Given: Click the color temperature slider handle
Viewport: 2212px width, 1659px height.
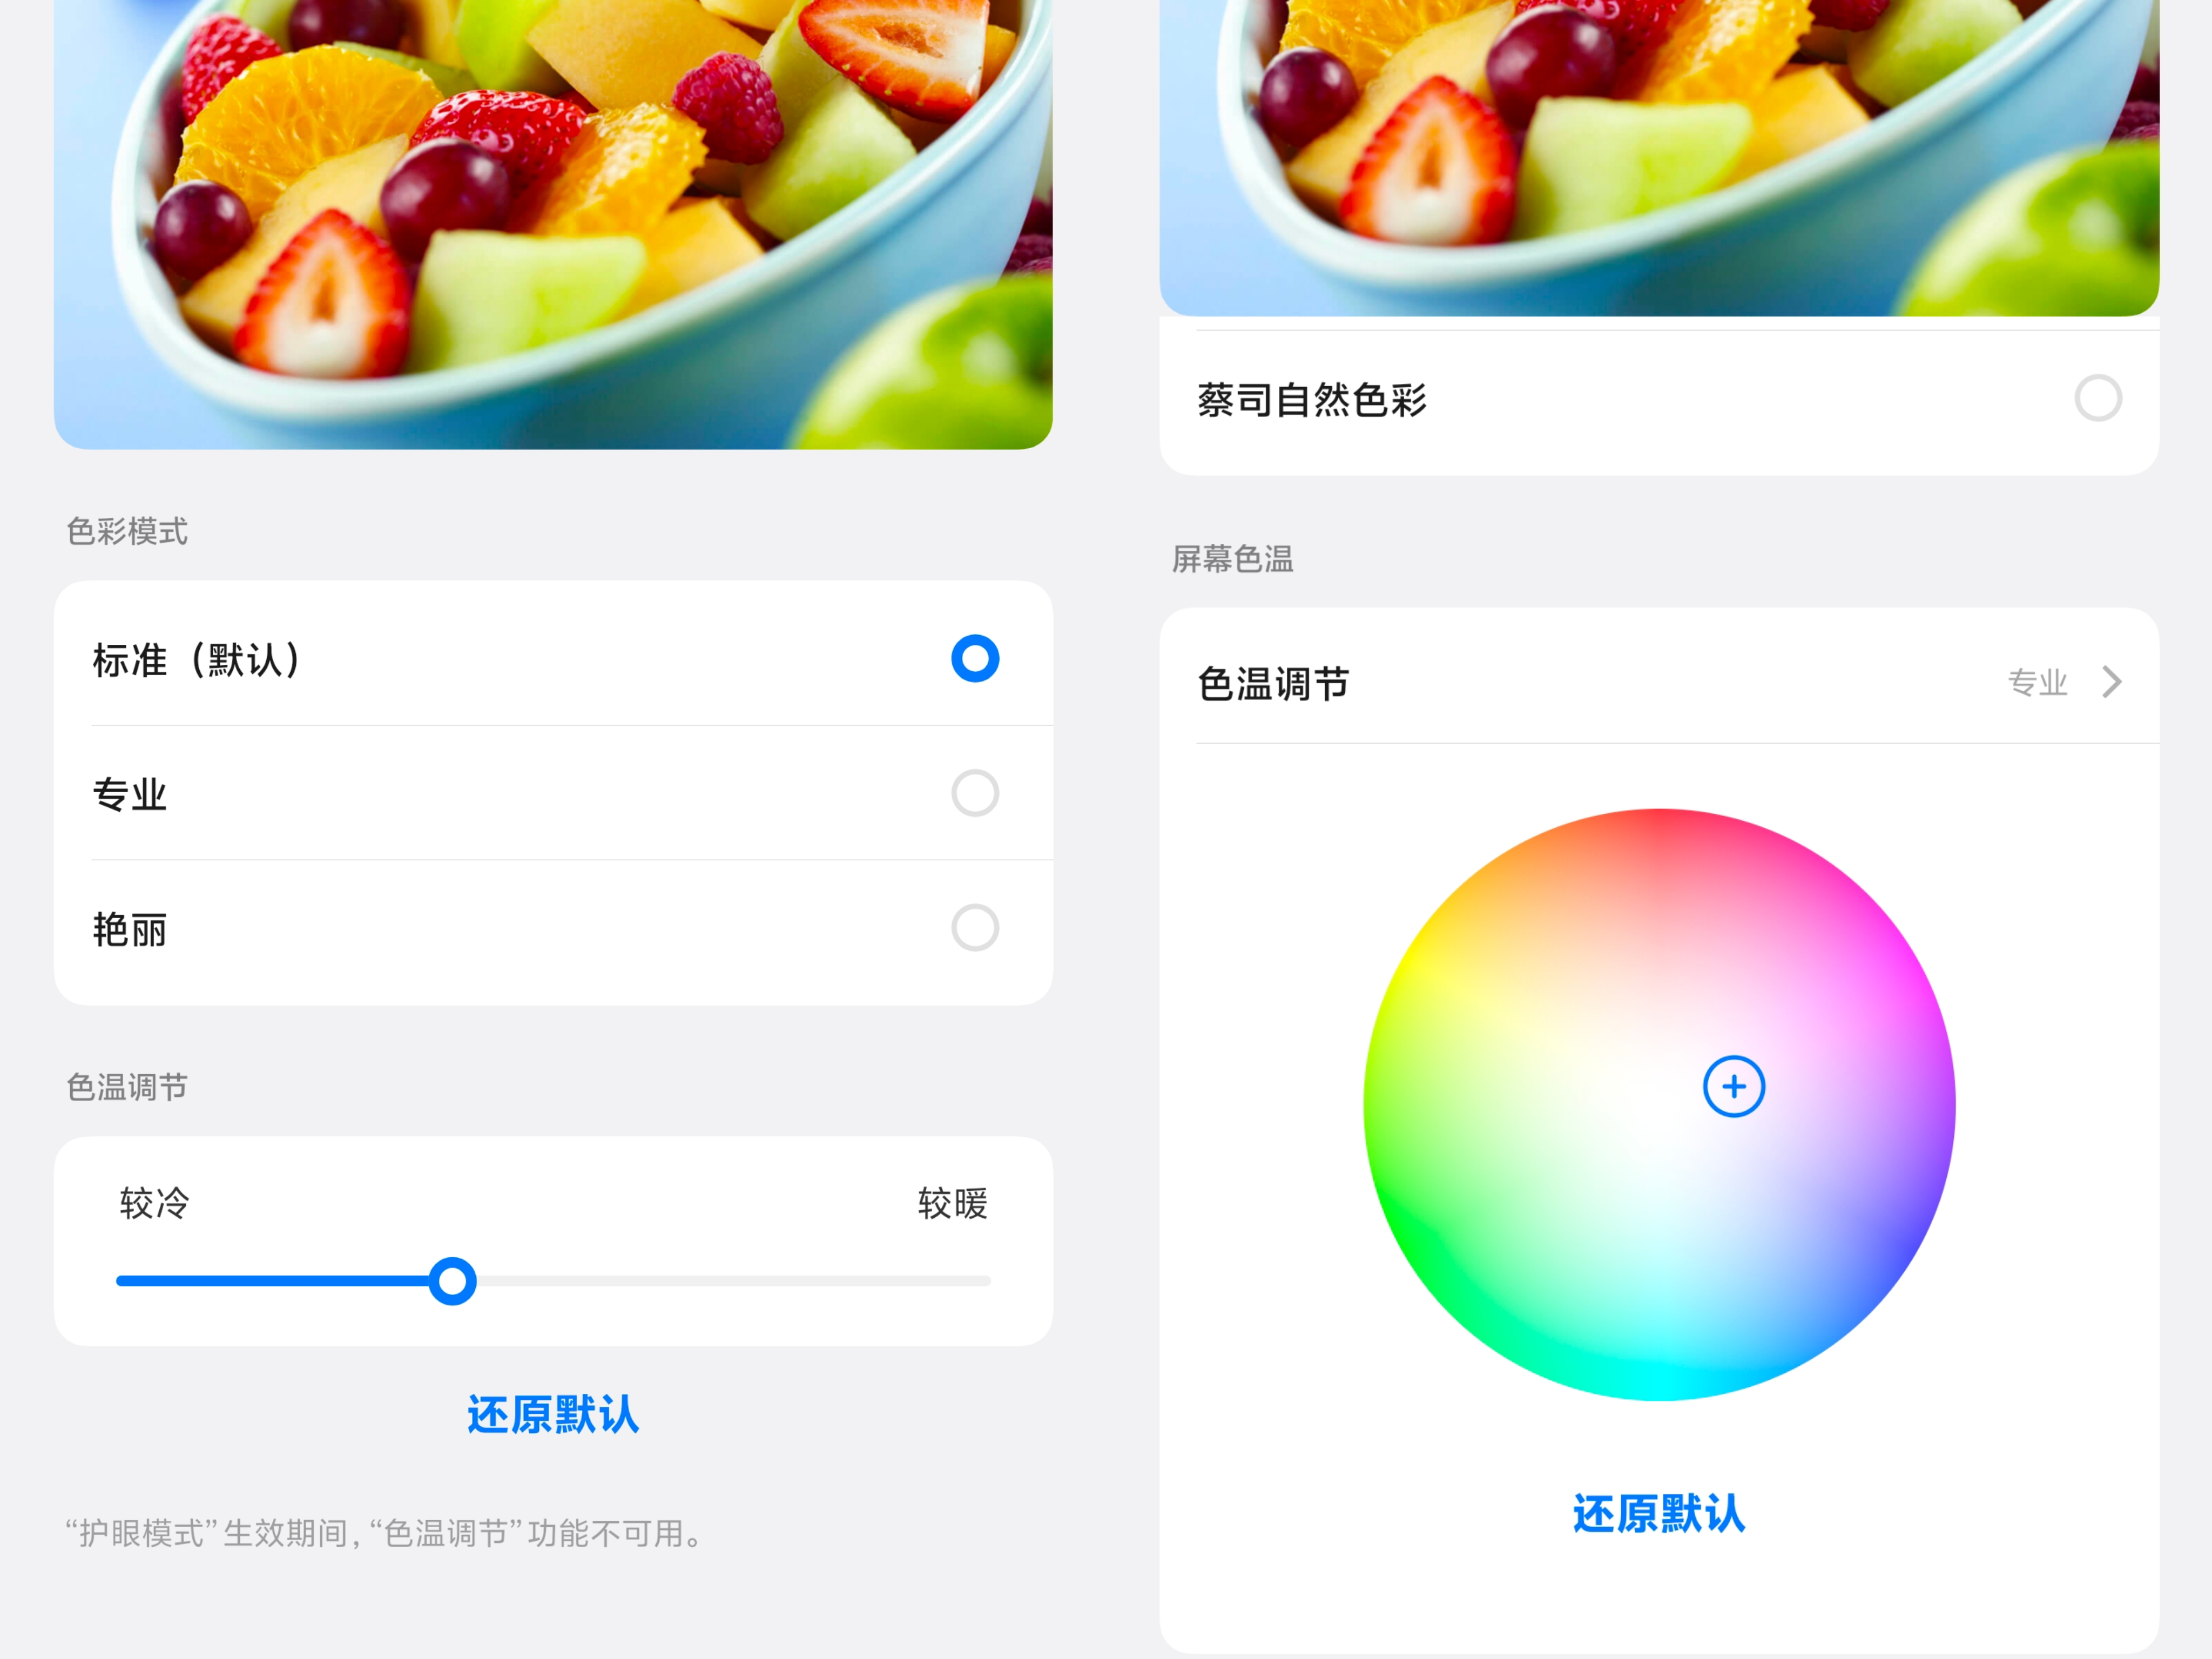Looking at the screenshot, I should (452, 1281).
